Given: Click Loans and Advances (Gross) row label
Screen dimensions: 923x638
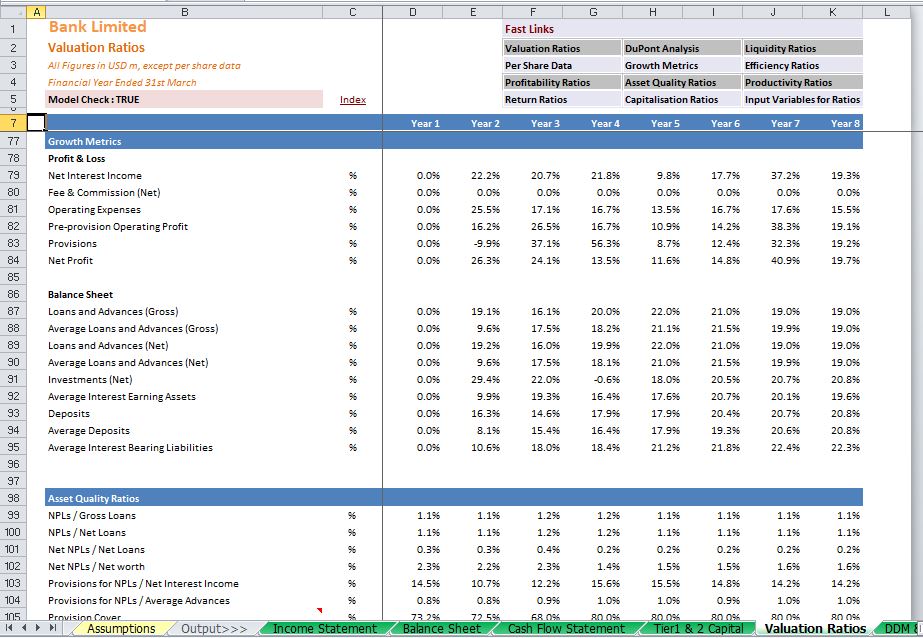Looking at the screenshot, I should click(113, 311).
